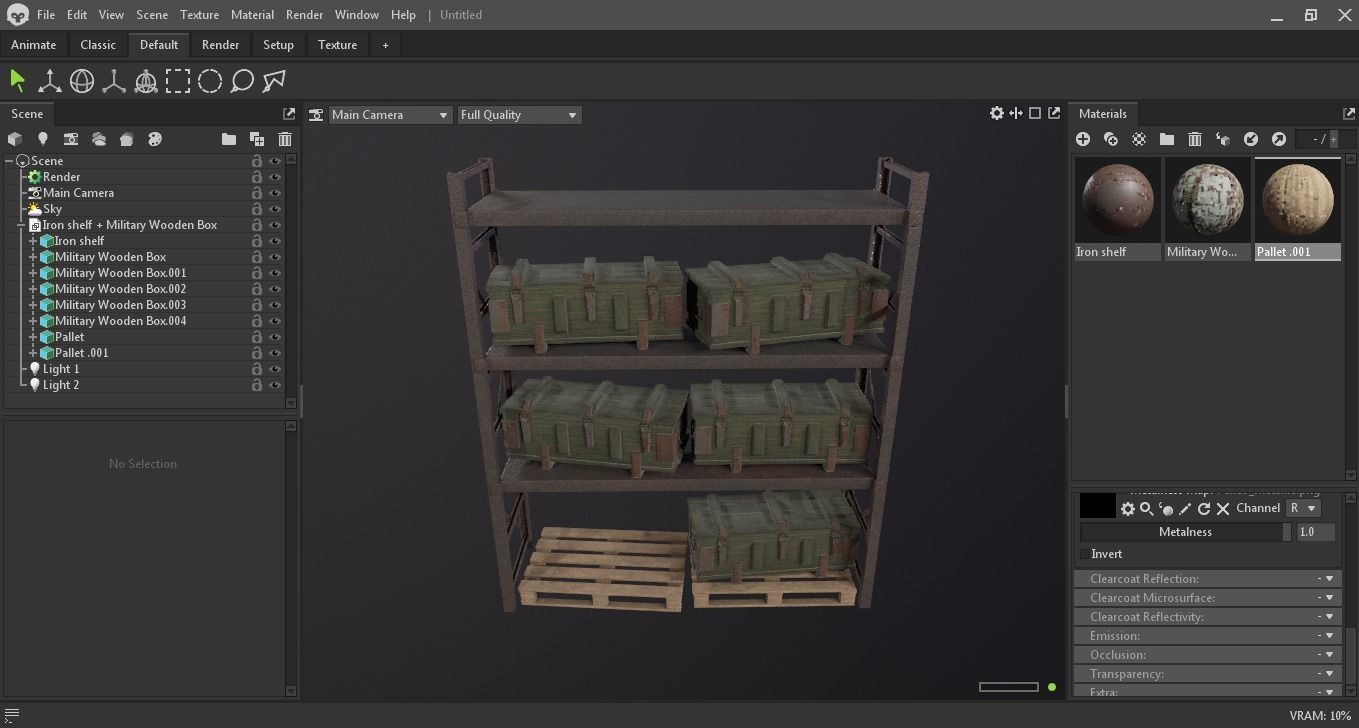Select the Iron shelf material thumbnail
This screenshot has width=1359, height=728.
[x=1118, y=202]
